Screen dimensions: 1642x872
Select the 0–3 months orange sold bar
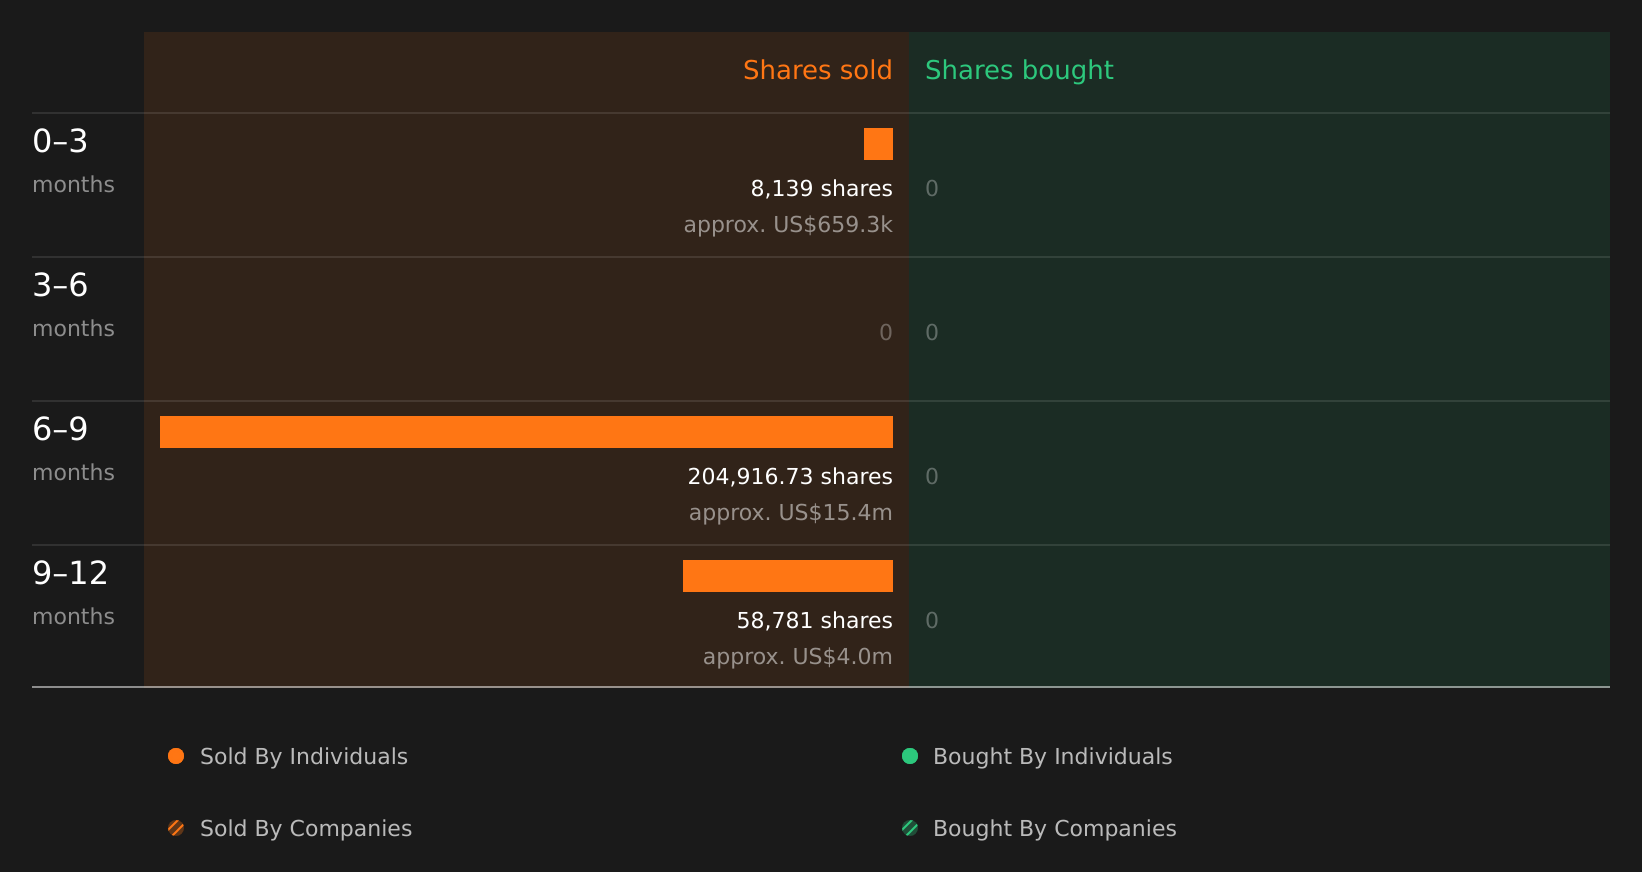pos(878,144)
